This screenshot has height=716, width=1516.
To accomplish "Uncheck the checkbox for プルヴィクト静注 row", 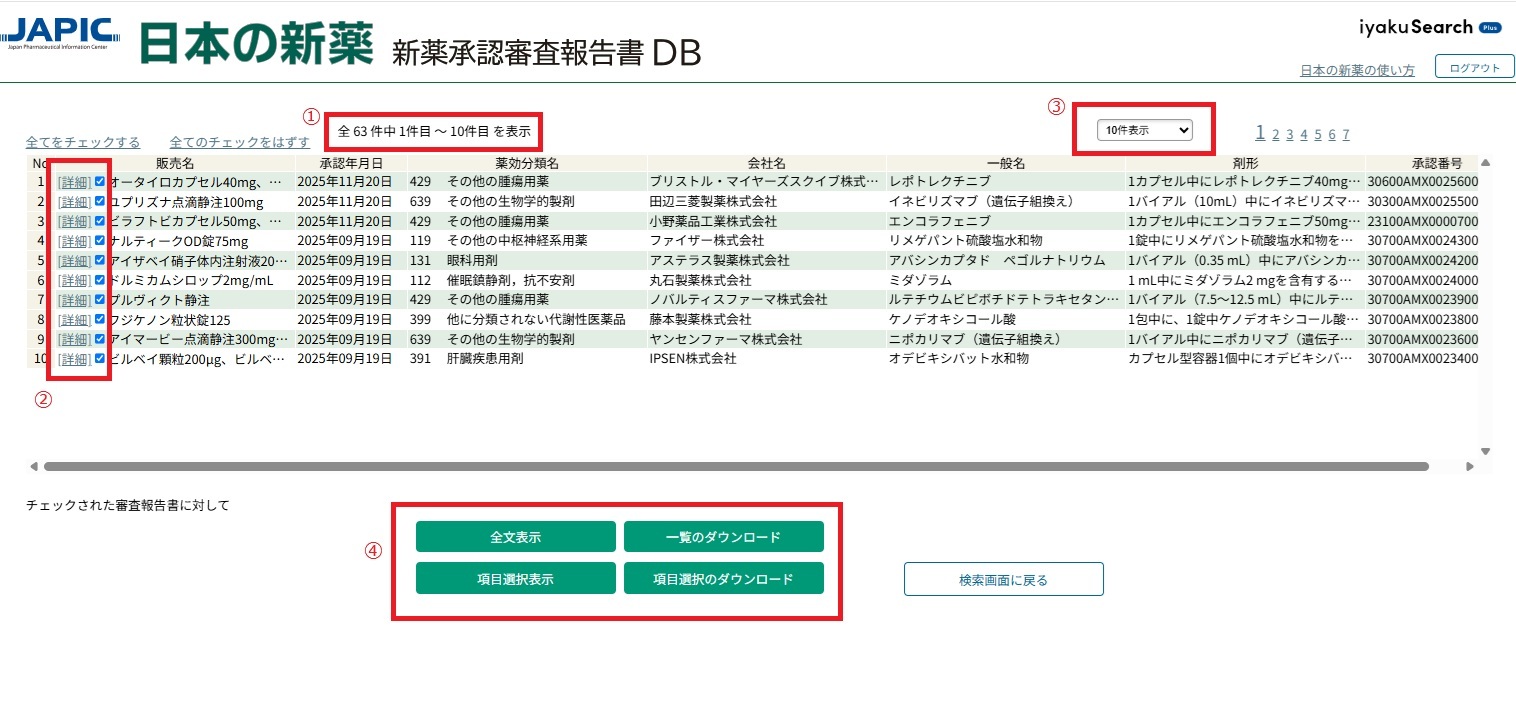I will click(99, 299).
